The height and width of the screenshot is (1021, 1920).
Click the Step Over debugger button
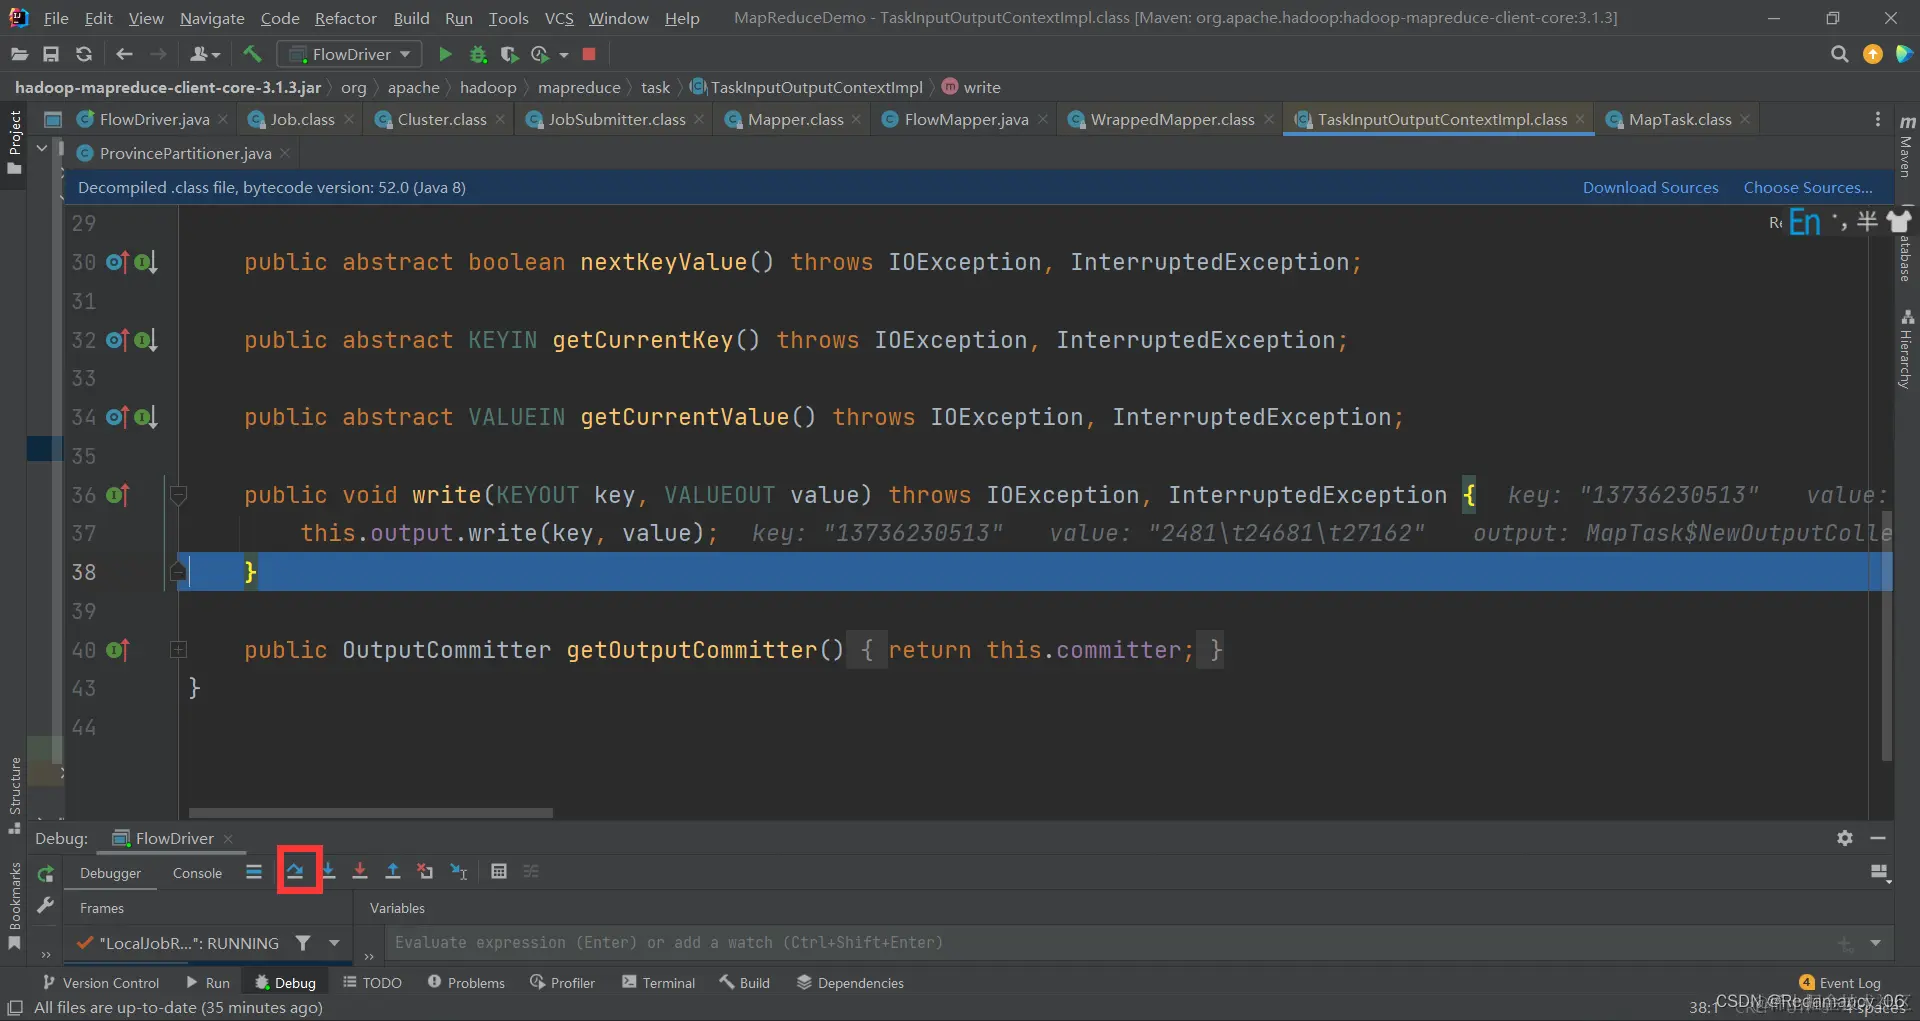pos(295,871)
